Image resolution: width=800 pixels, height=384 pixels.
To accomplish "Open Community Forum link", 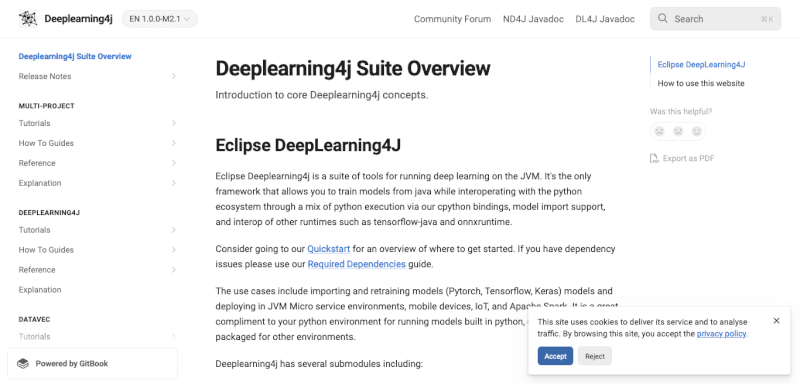I will coord(453,19).
